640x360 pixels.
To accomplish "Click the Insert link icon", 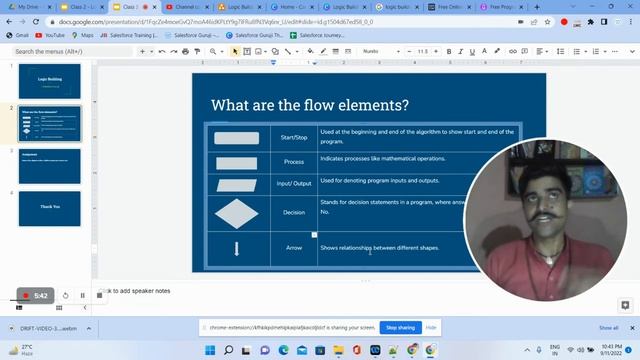I will pyautogui.click(x=513, y=51).
